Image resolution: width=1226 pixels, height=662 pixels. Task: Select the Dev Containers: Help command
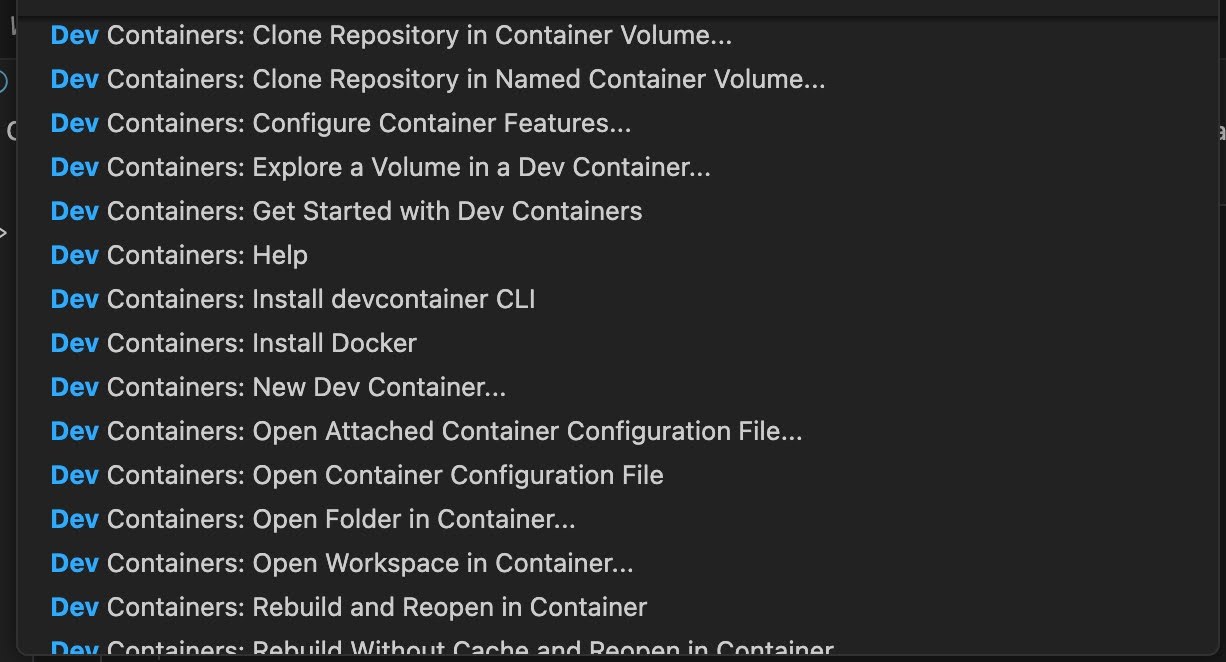point(178,255)
